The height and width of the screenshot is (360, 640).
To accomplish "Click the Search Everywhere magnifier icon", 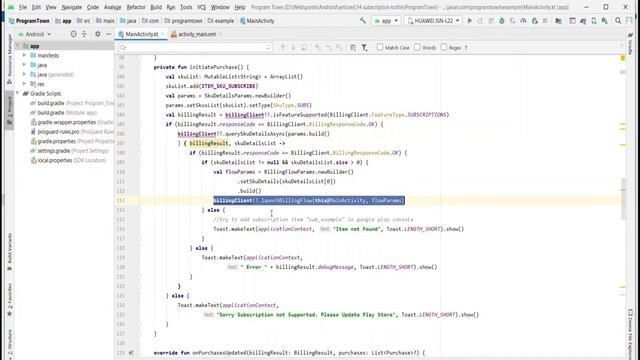I will pos(618,20).
